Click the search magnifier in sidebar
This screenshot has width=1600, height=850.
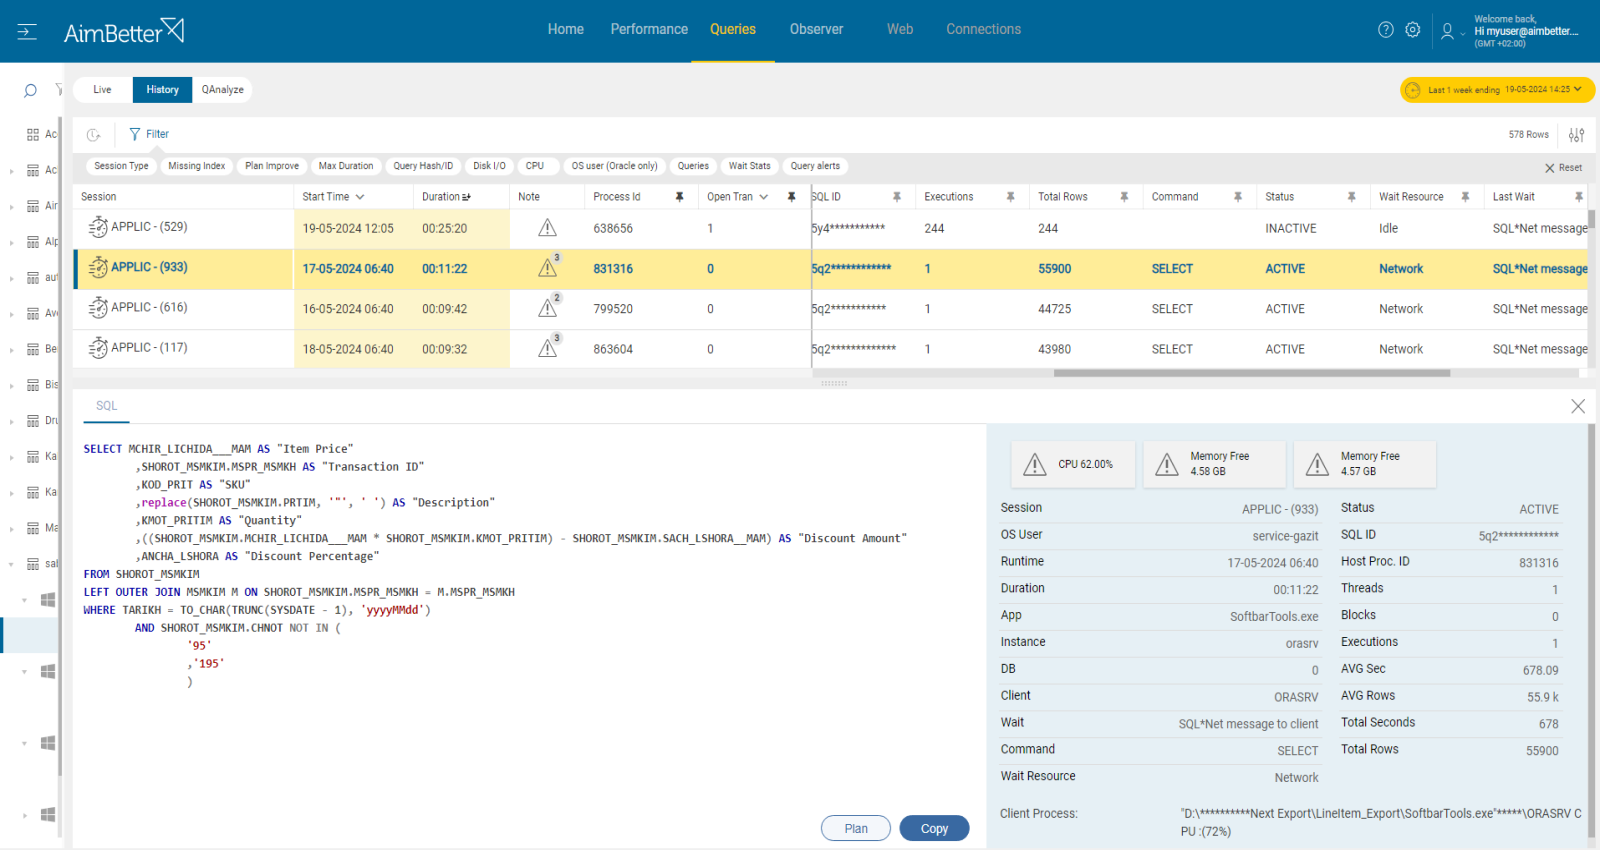(x=30, y=91)
